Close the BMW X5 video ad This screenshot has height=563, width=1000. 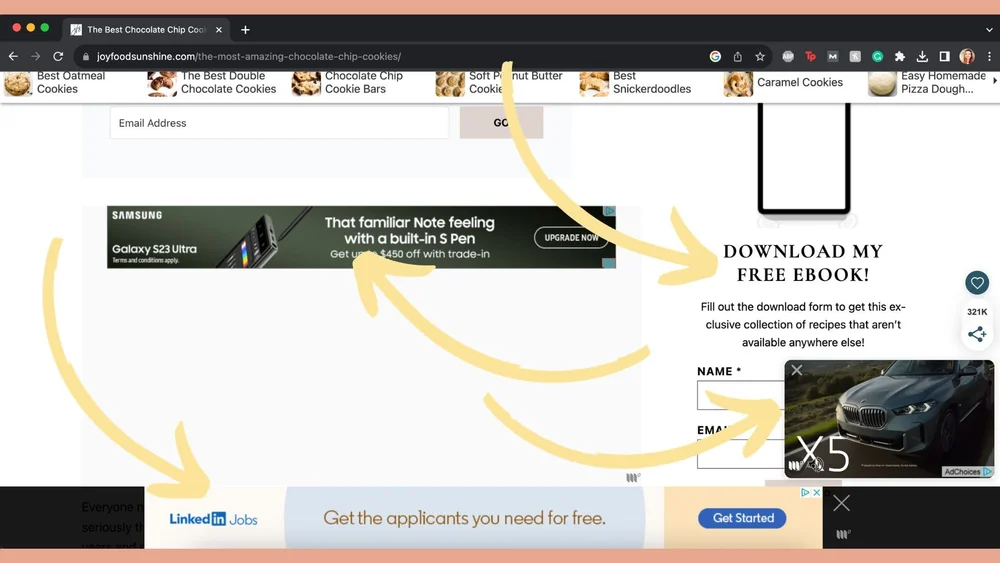(797, 370)
